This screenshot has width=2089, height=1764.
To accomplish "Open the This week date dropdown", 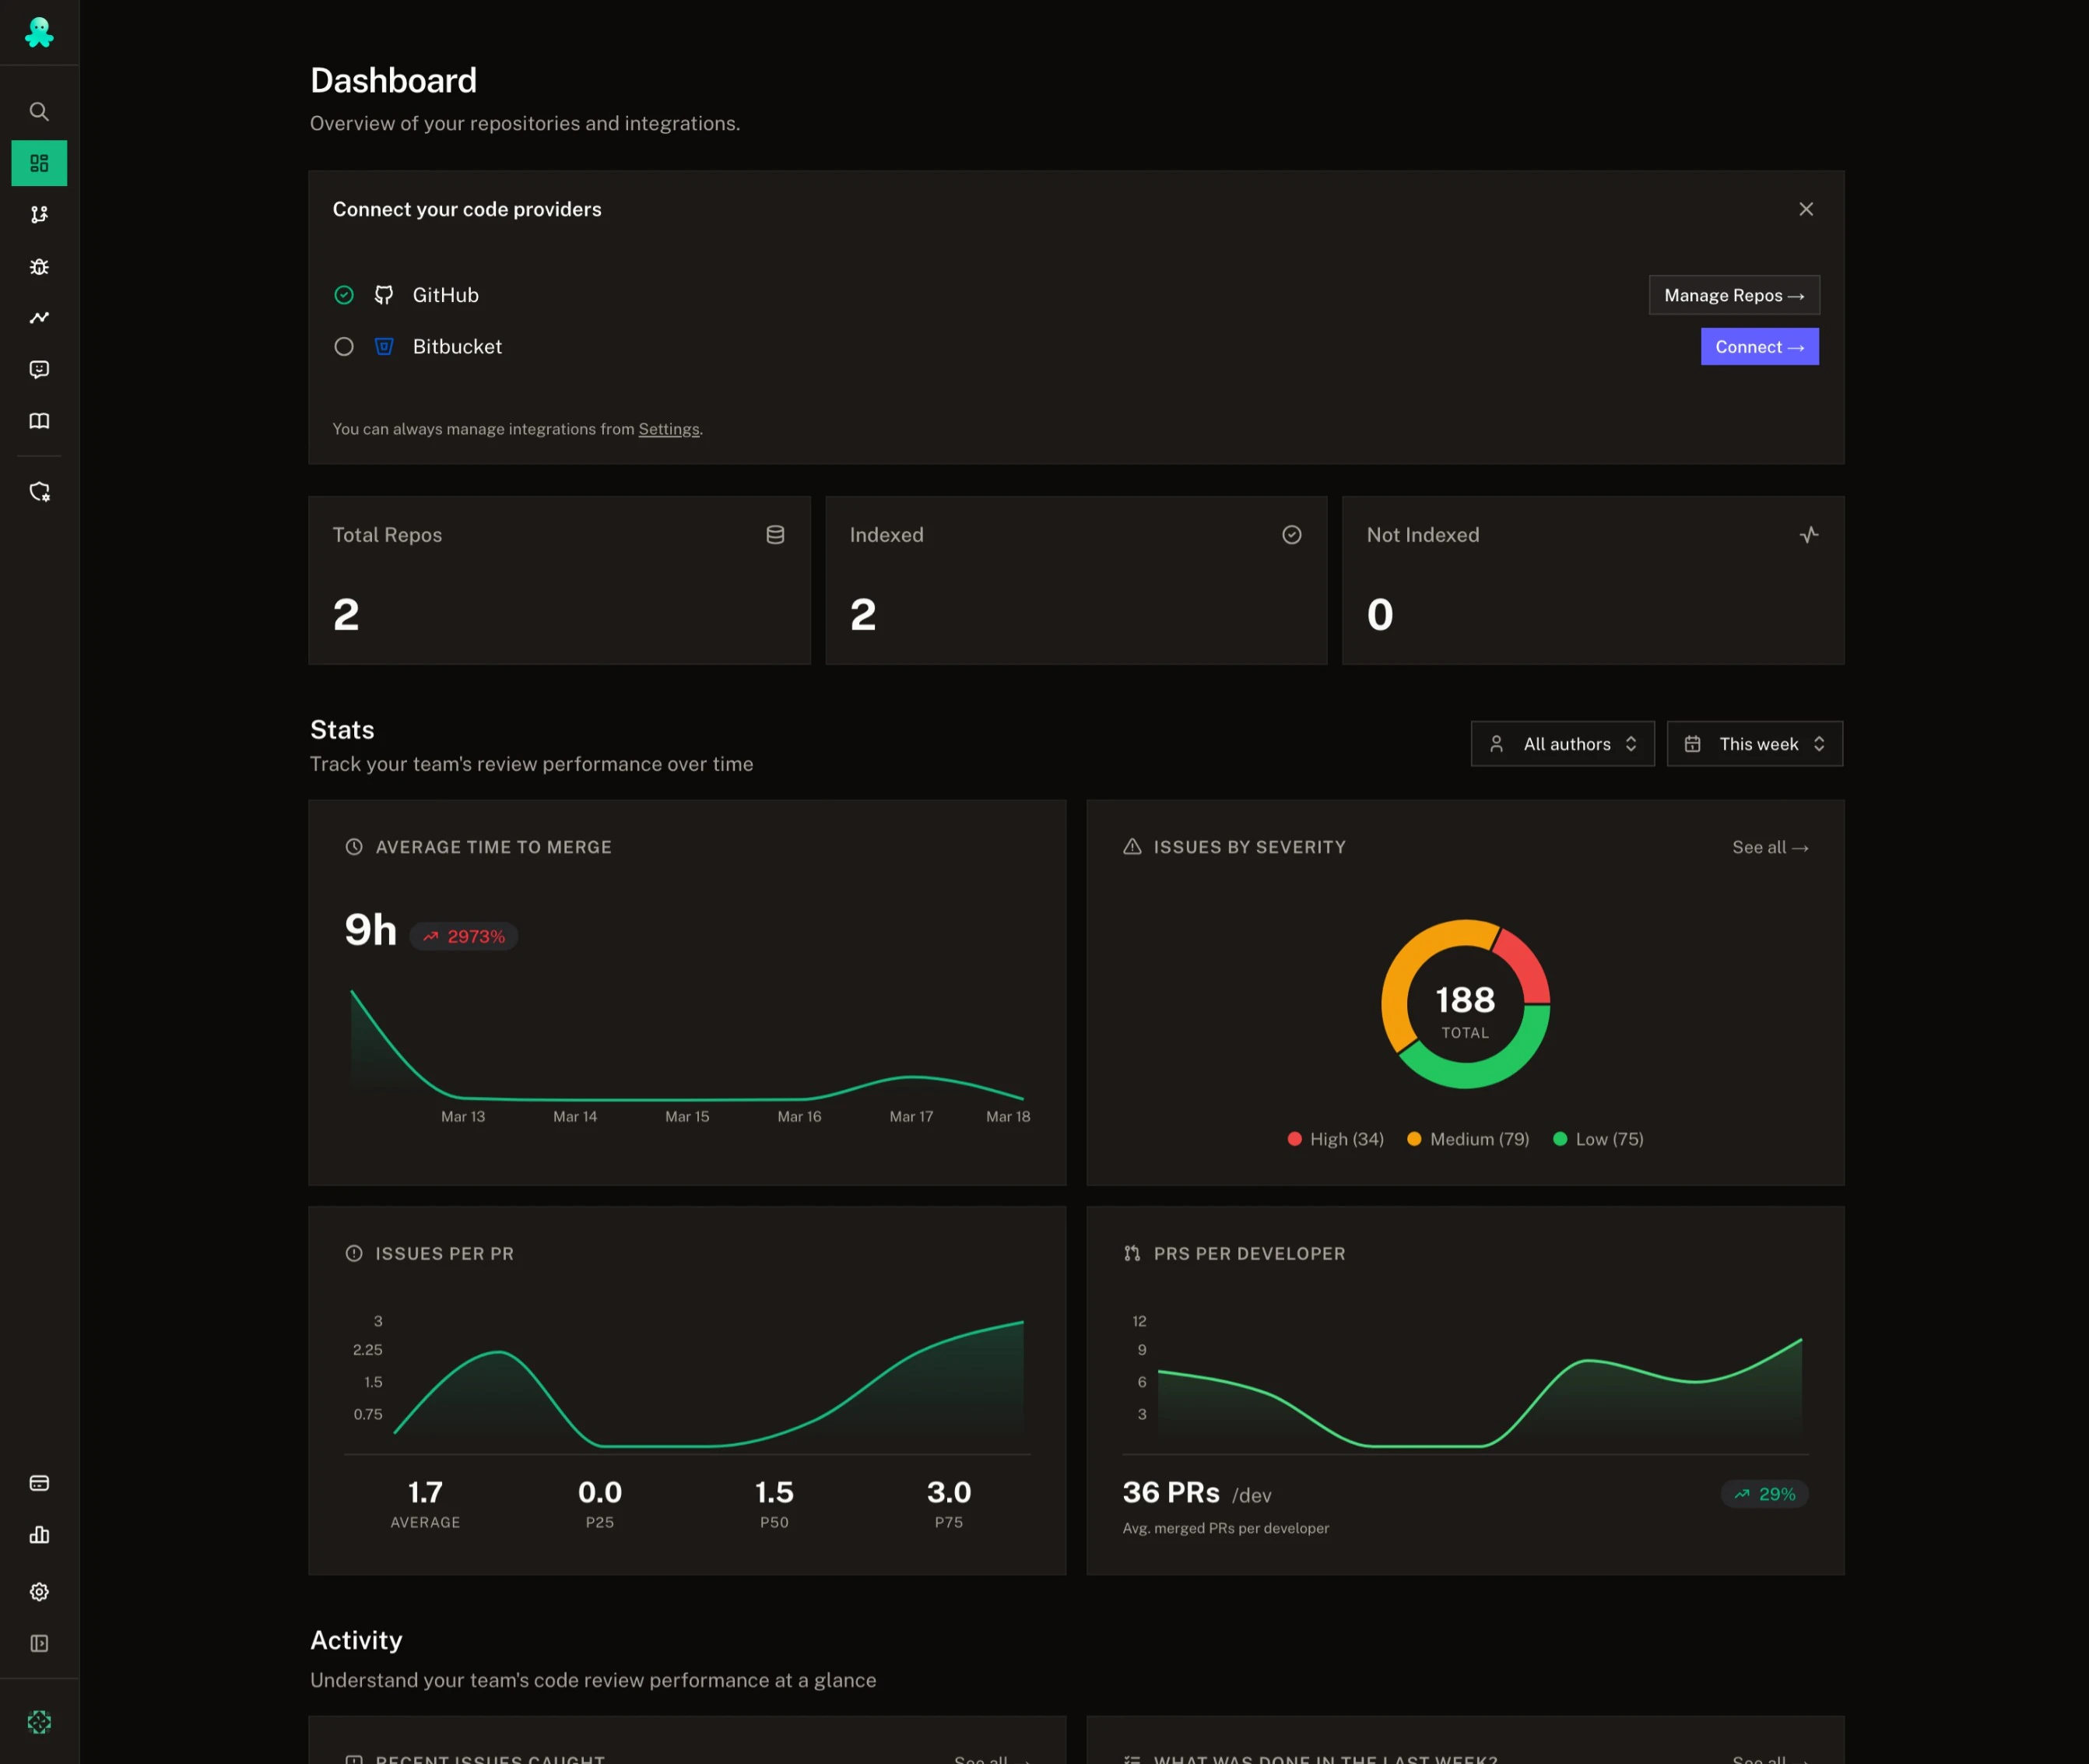I will [x=1754, y=744].
